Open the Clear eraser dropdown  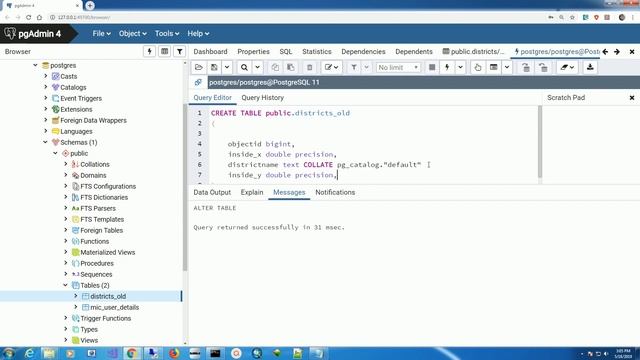[x=567, y=67]
